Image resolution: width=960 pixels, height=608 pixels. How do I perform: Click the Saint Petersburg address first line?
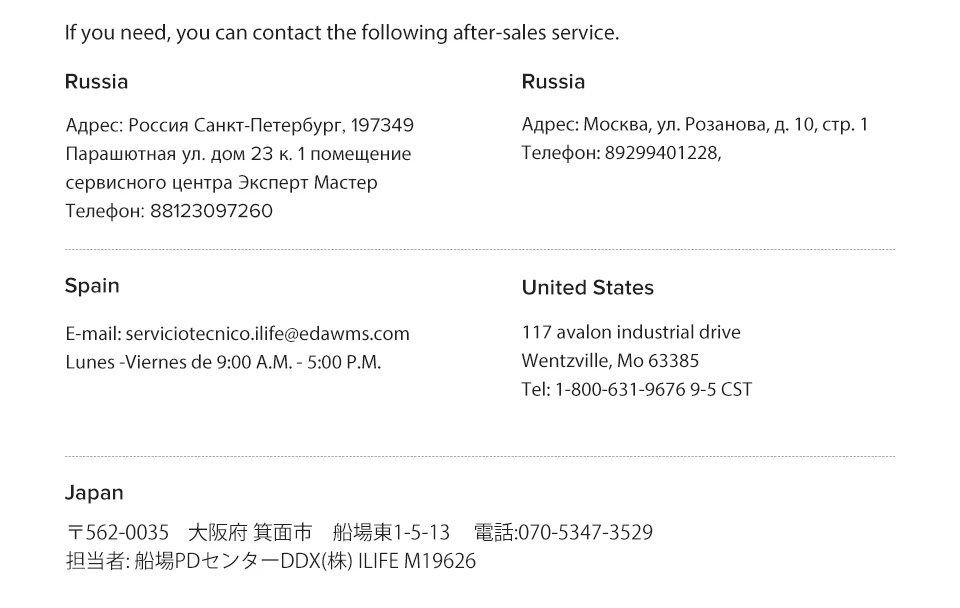click(239, 125)
